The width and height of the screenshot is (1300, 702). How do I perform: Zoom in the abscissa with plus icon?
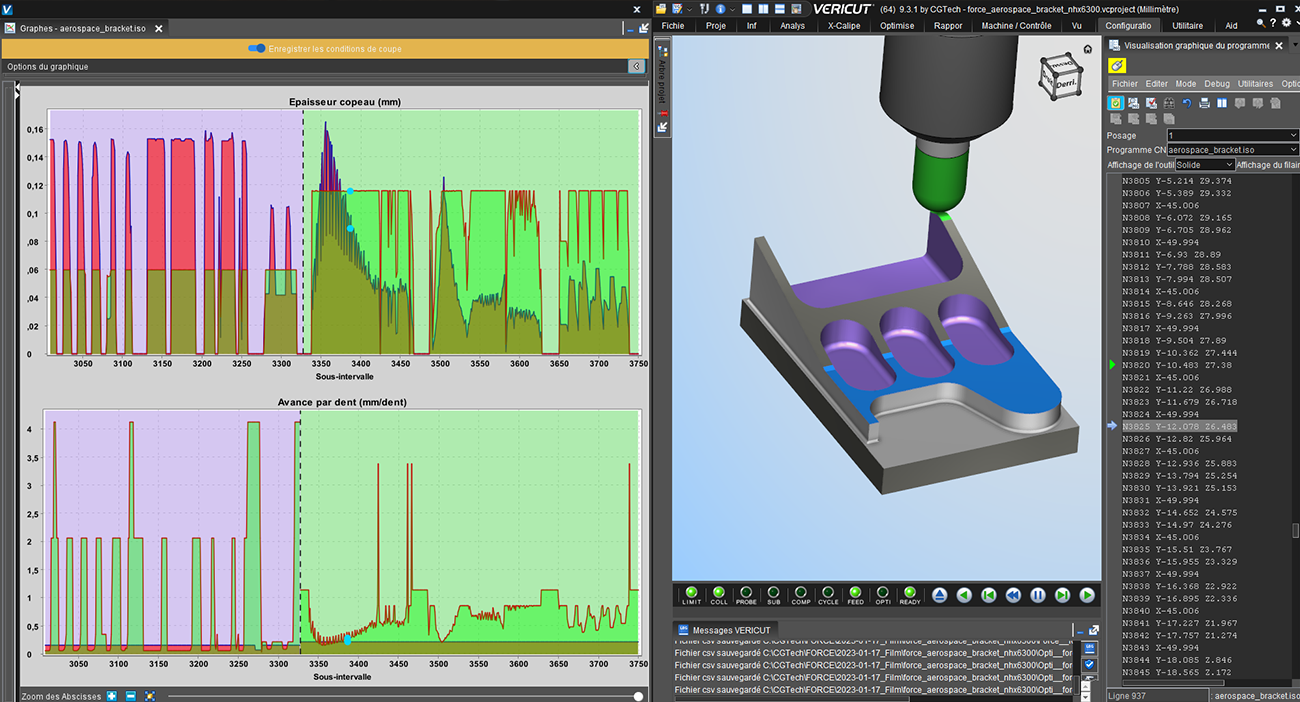coord(112,696)
